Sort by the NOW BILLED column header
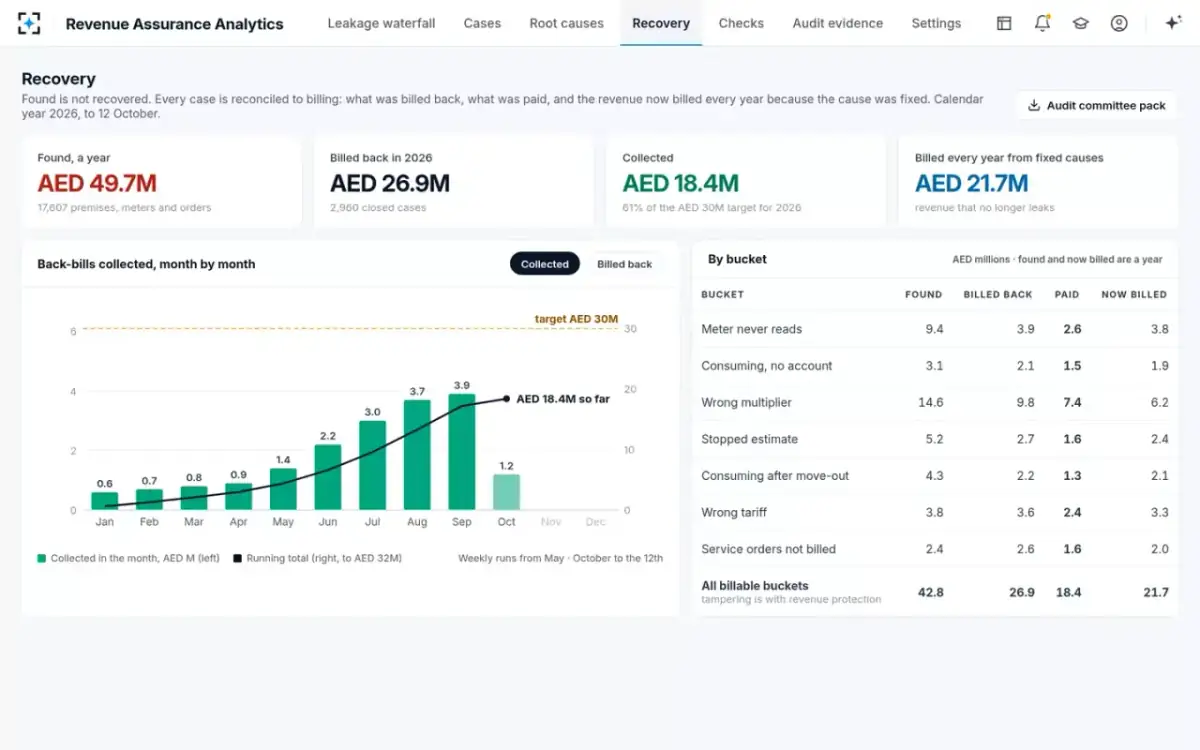This screenshot has height=750, width=1200. click(1134, 294)
